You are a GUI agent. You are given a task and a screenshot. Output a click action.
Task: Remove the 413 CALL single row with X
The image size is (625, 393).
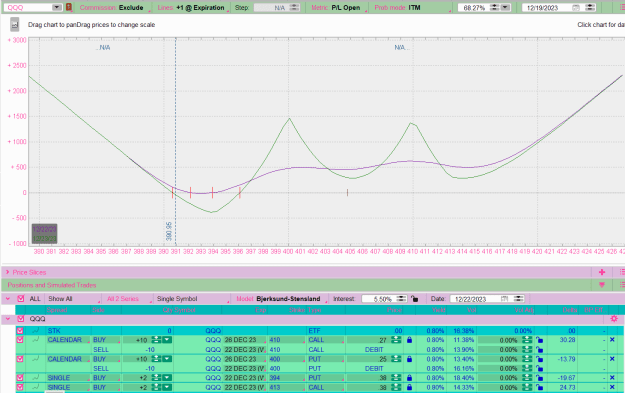coord(612,387)
